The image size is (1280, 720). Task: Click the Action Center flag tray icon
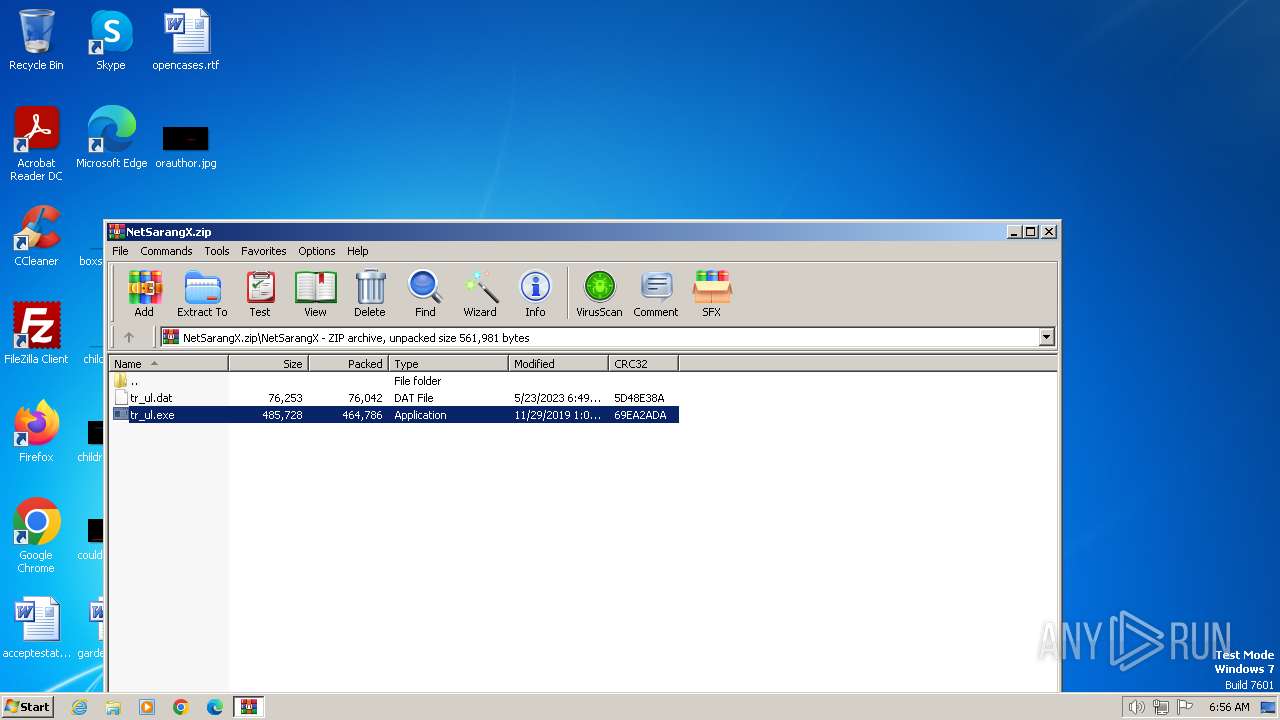(x=1185, y=707)
